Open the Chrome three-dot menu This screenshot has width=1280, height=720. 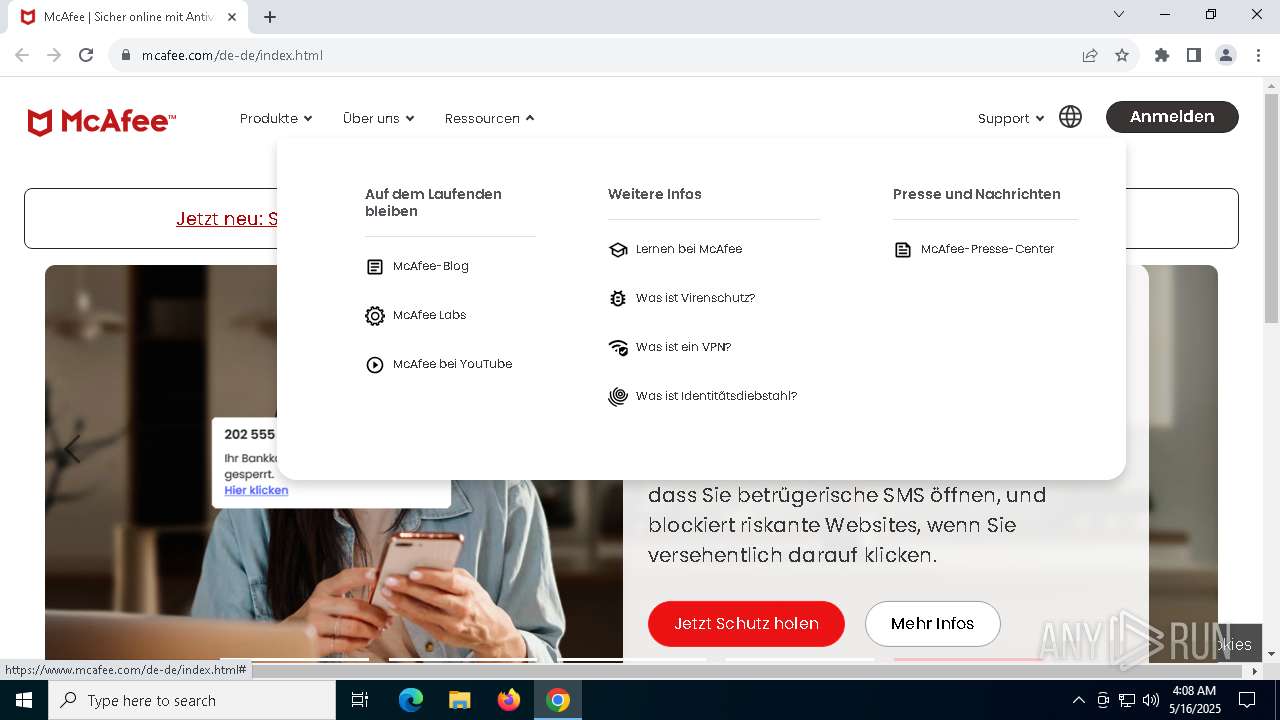coord(1258,55)
